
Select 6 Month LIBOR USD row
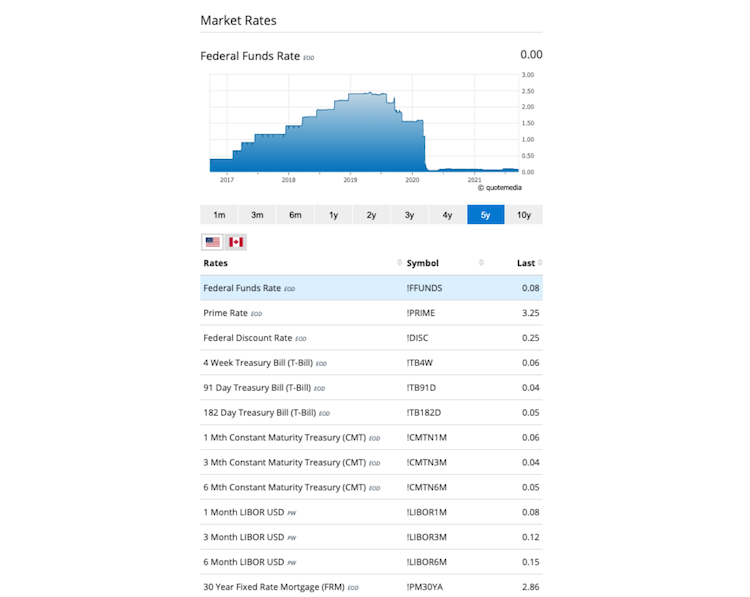point(371,562)
